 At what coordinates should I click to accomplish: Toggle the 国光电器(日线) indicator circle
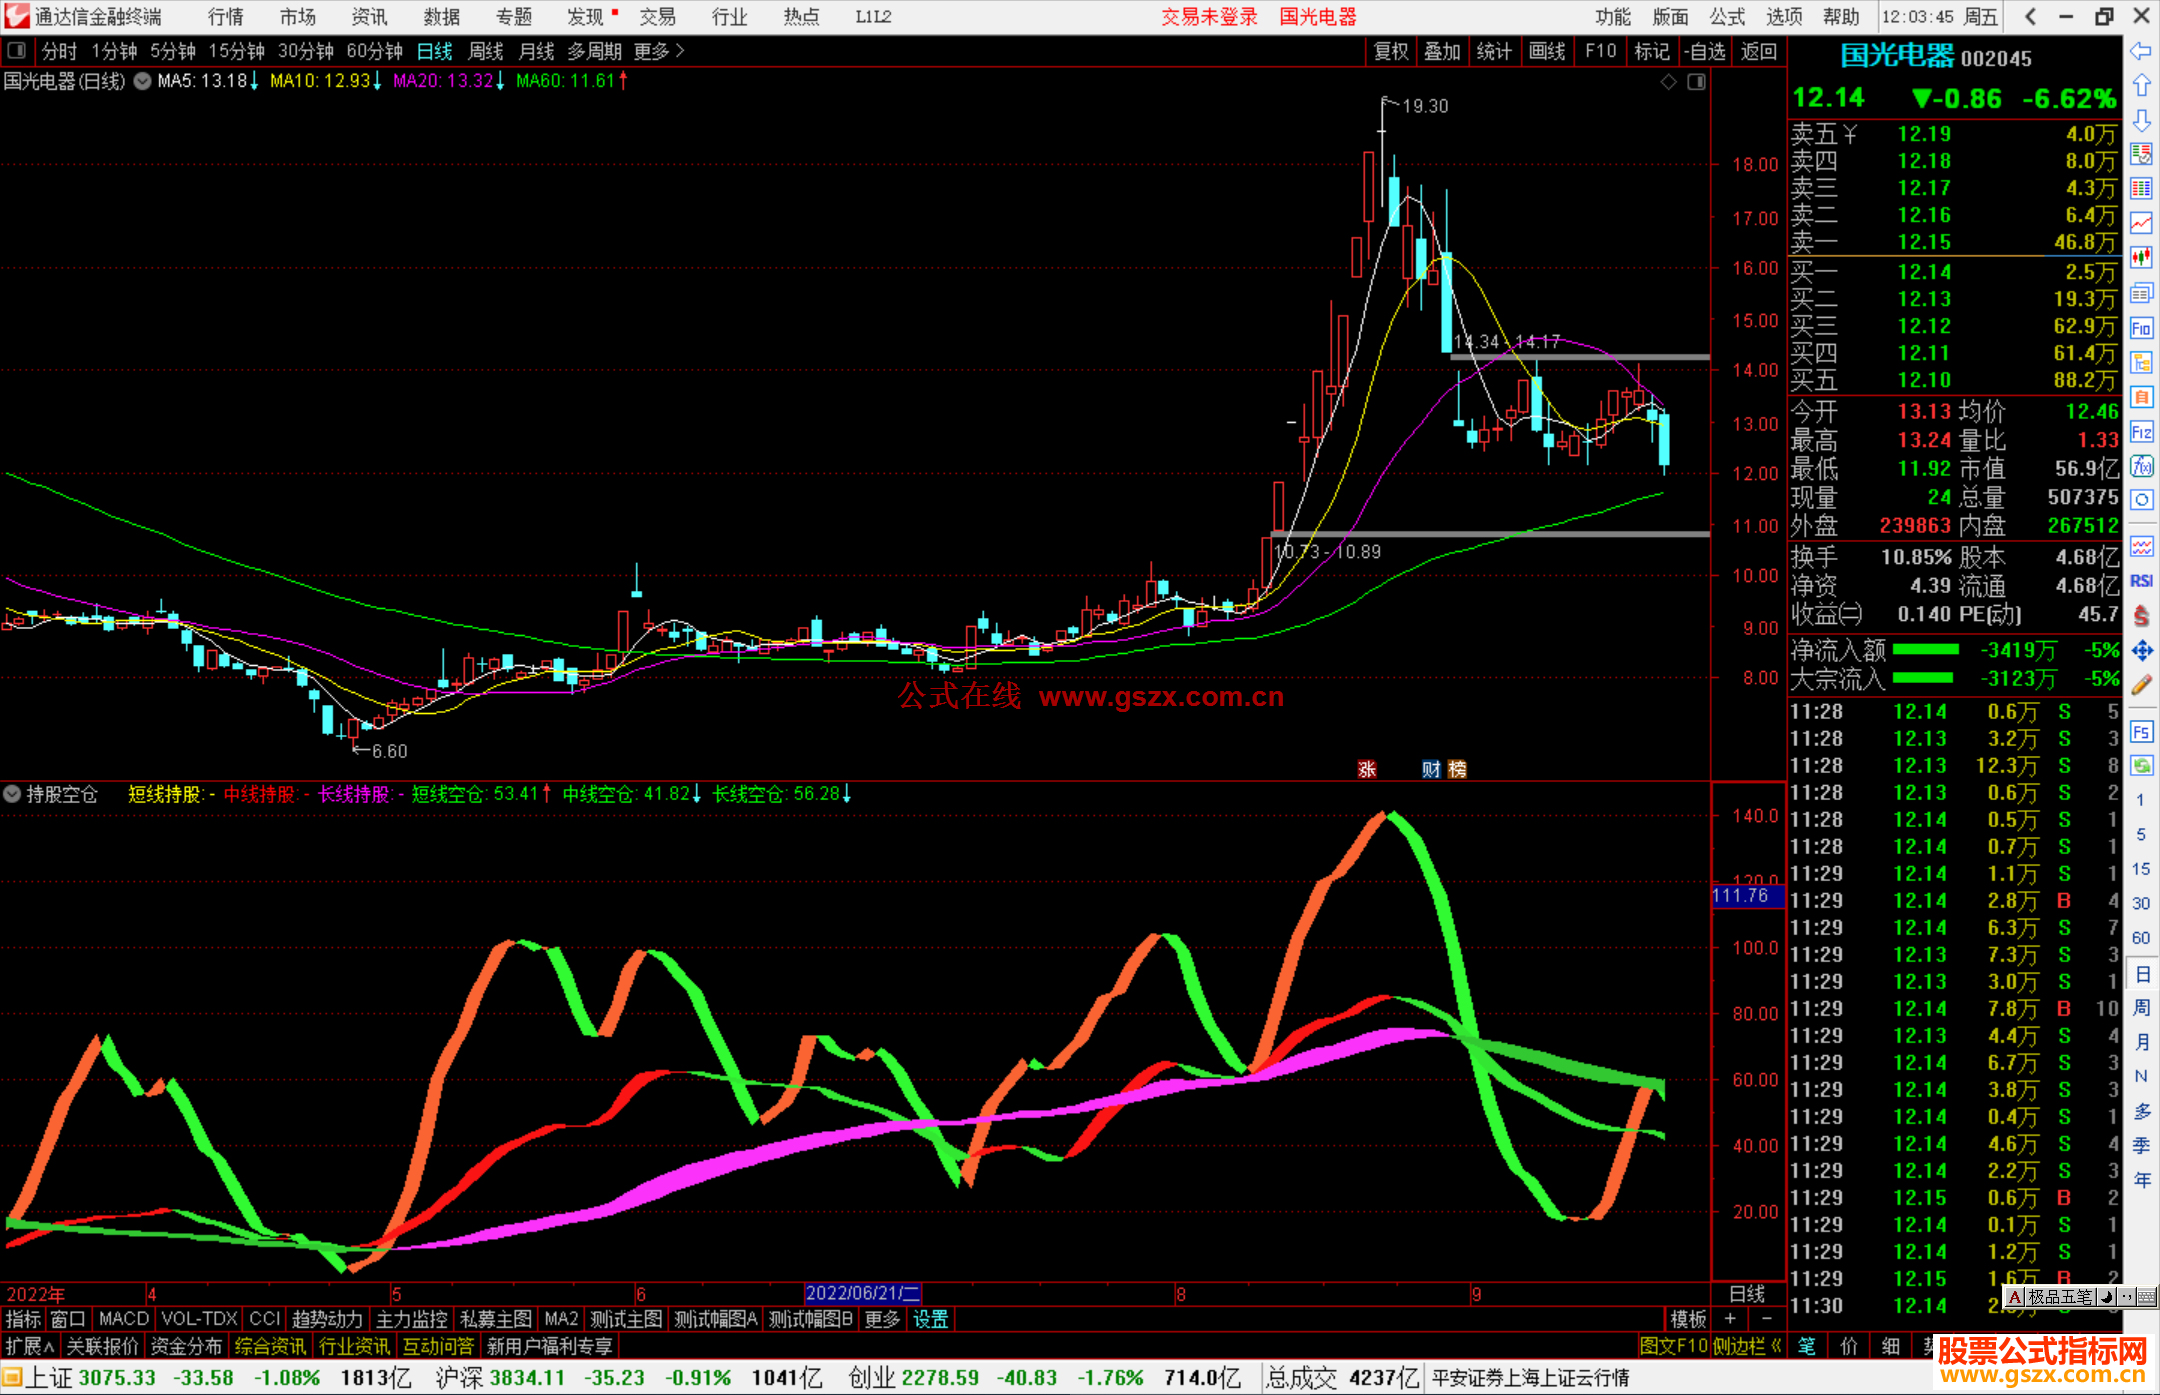coord(143,81)
